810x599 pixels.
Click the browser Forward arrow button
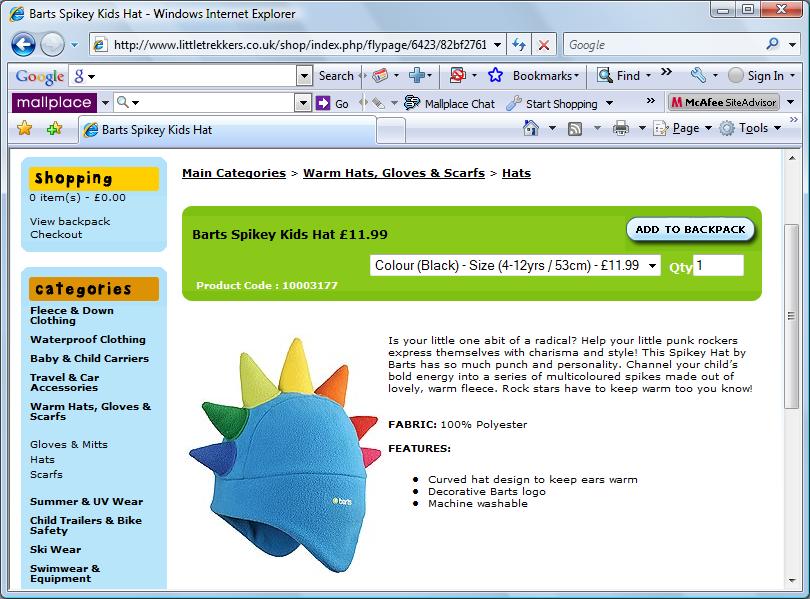52,44
